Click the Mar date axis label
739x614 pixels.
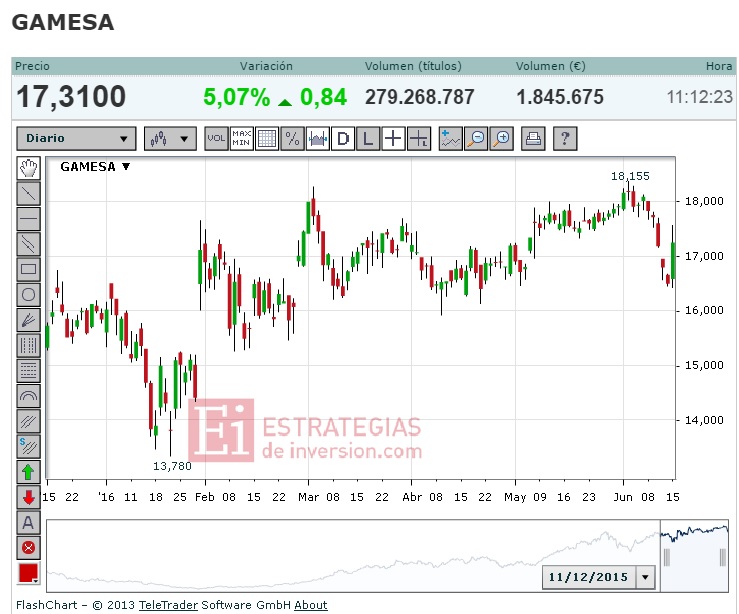(x=308, y=497)
